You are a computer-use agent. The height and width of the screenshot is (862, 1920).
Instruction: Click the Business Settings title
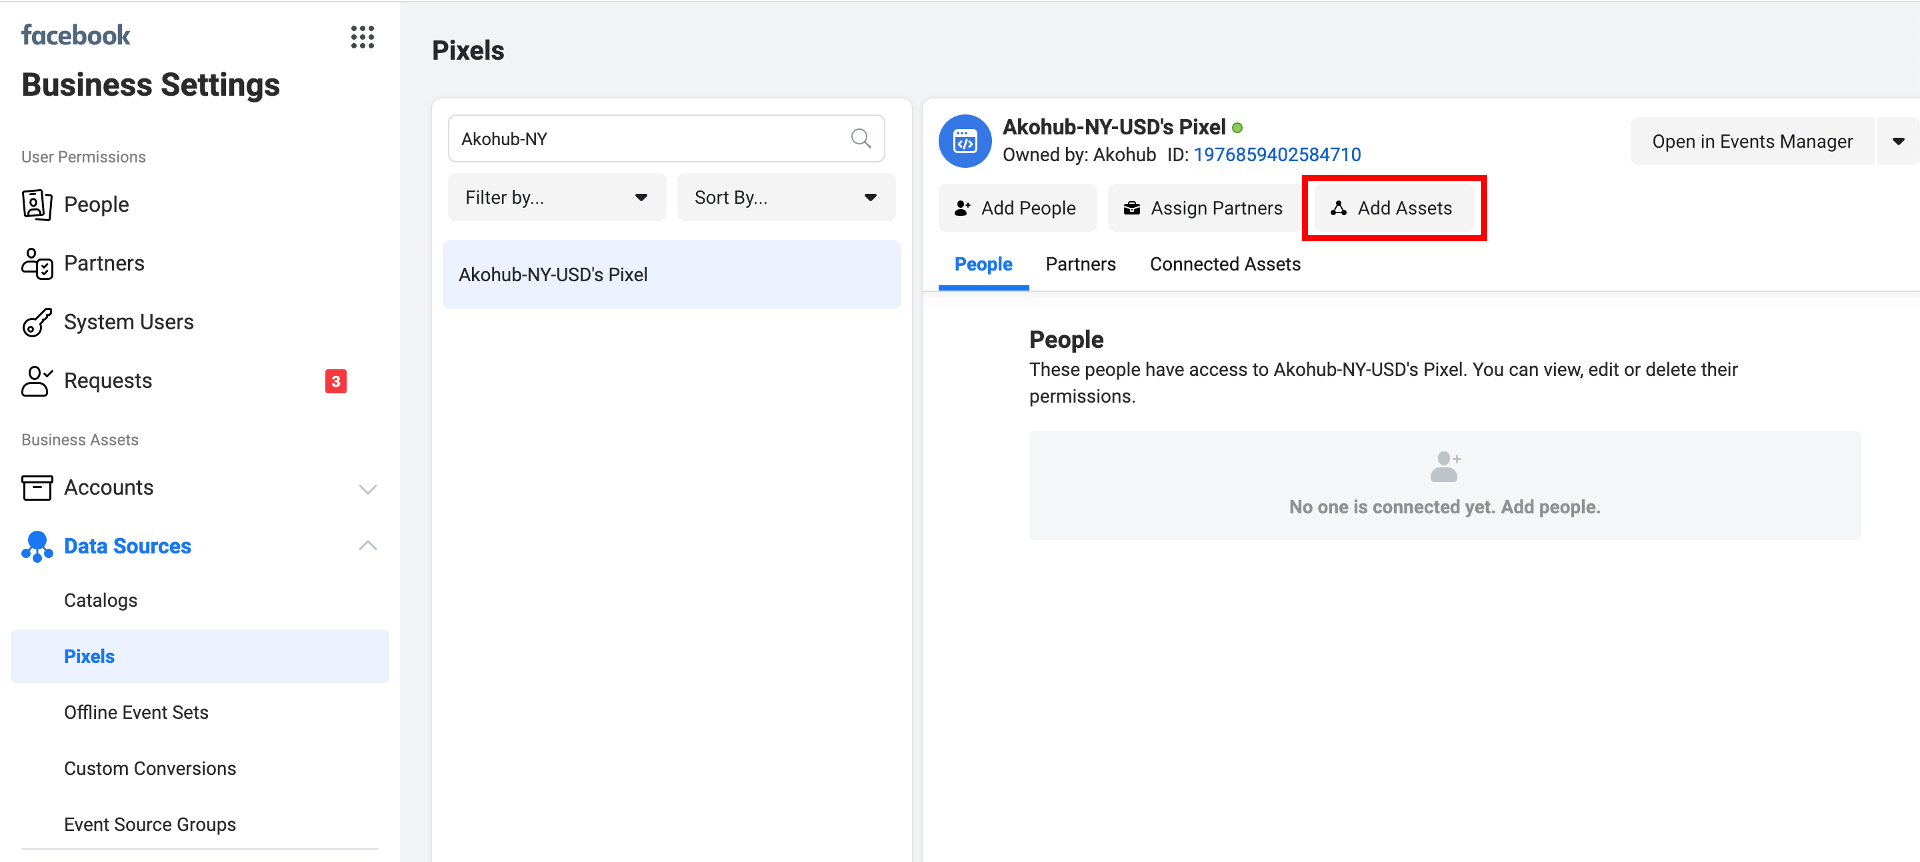click(x=151, y=85)
